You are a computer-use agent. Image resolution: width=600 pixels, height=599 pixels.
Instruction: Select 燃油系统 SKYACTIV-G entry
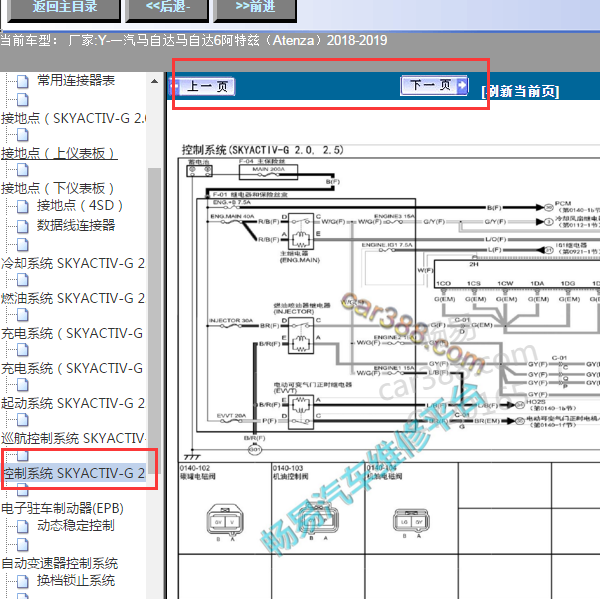73,298
